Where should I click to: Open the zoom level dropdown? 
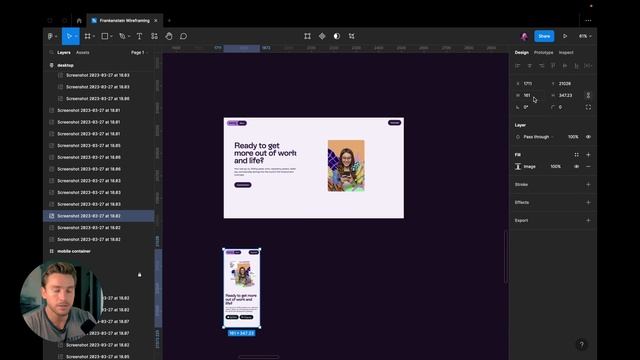click(x=585, y=36)
